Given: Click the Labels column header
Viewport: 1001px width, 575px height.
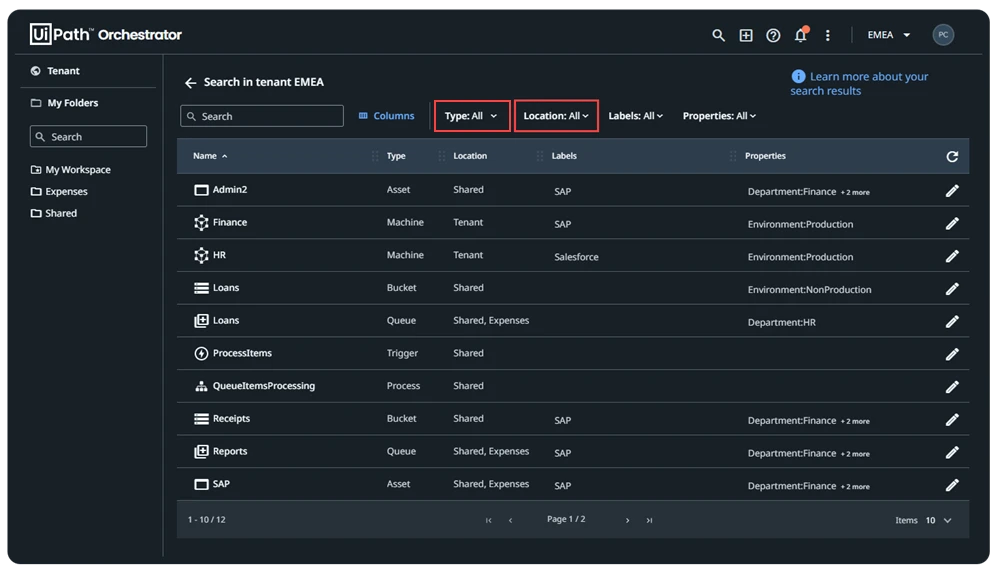Looking at the screenshot, I should coord(564,156).
